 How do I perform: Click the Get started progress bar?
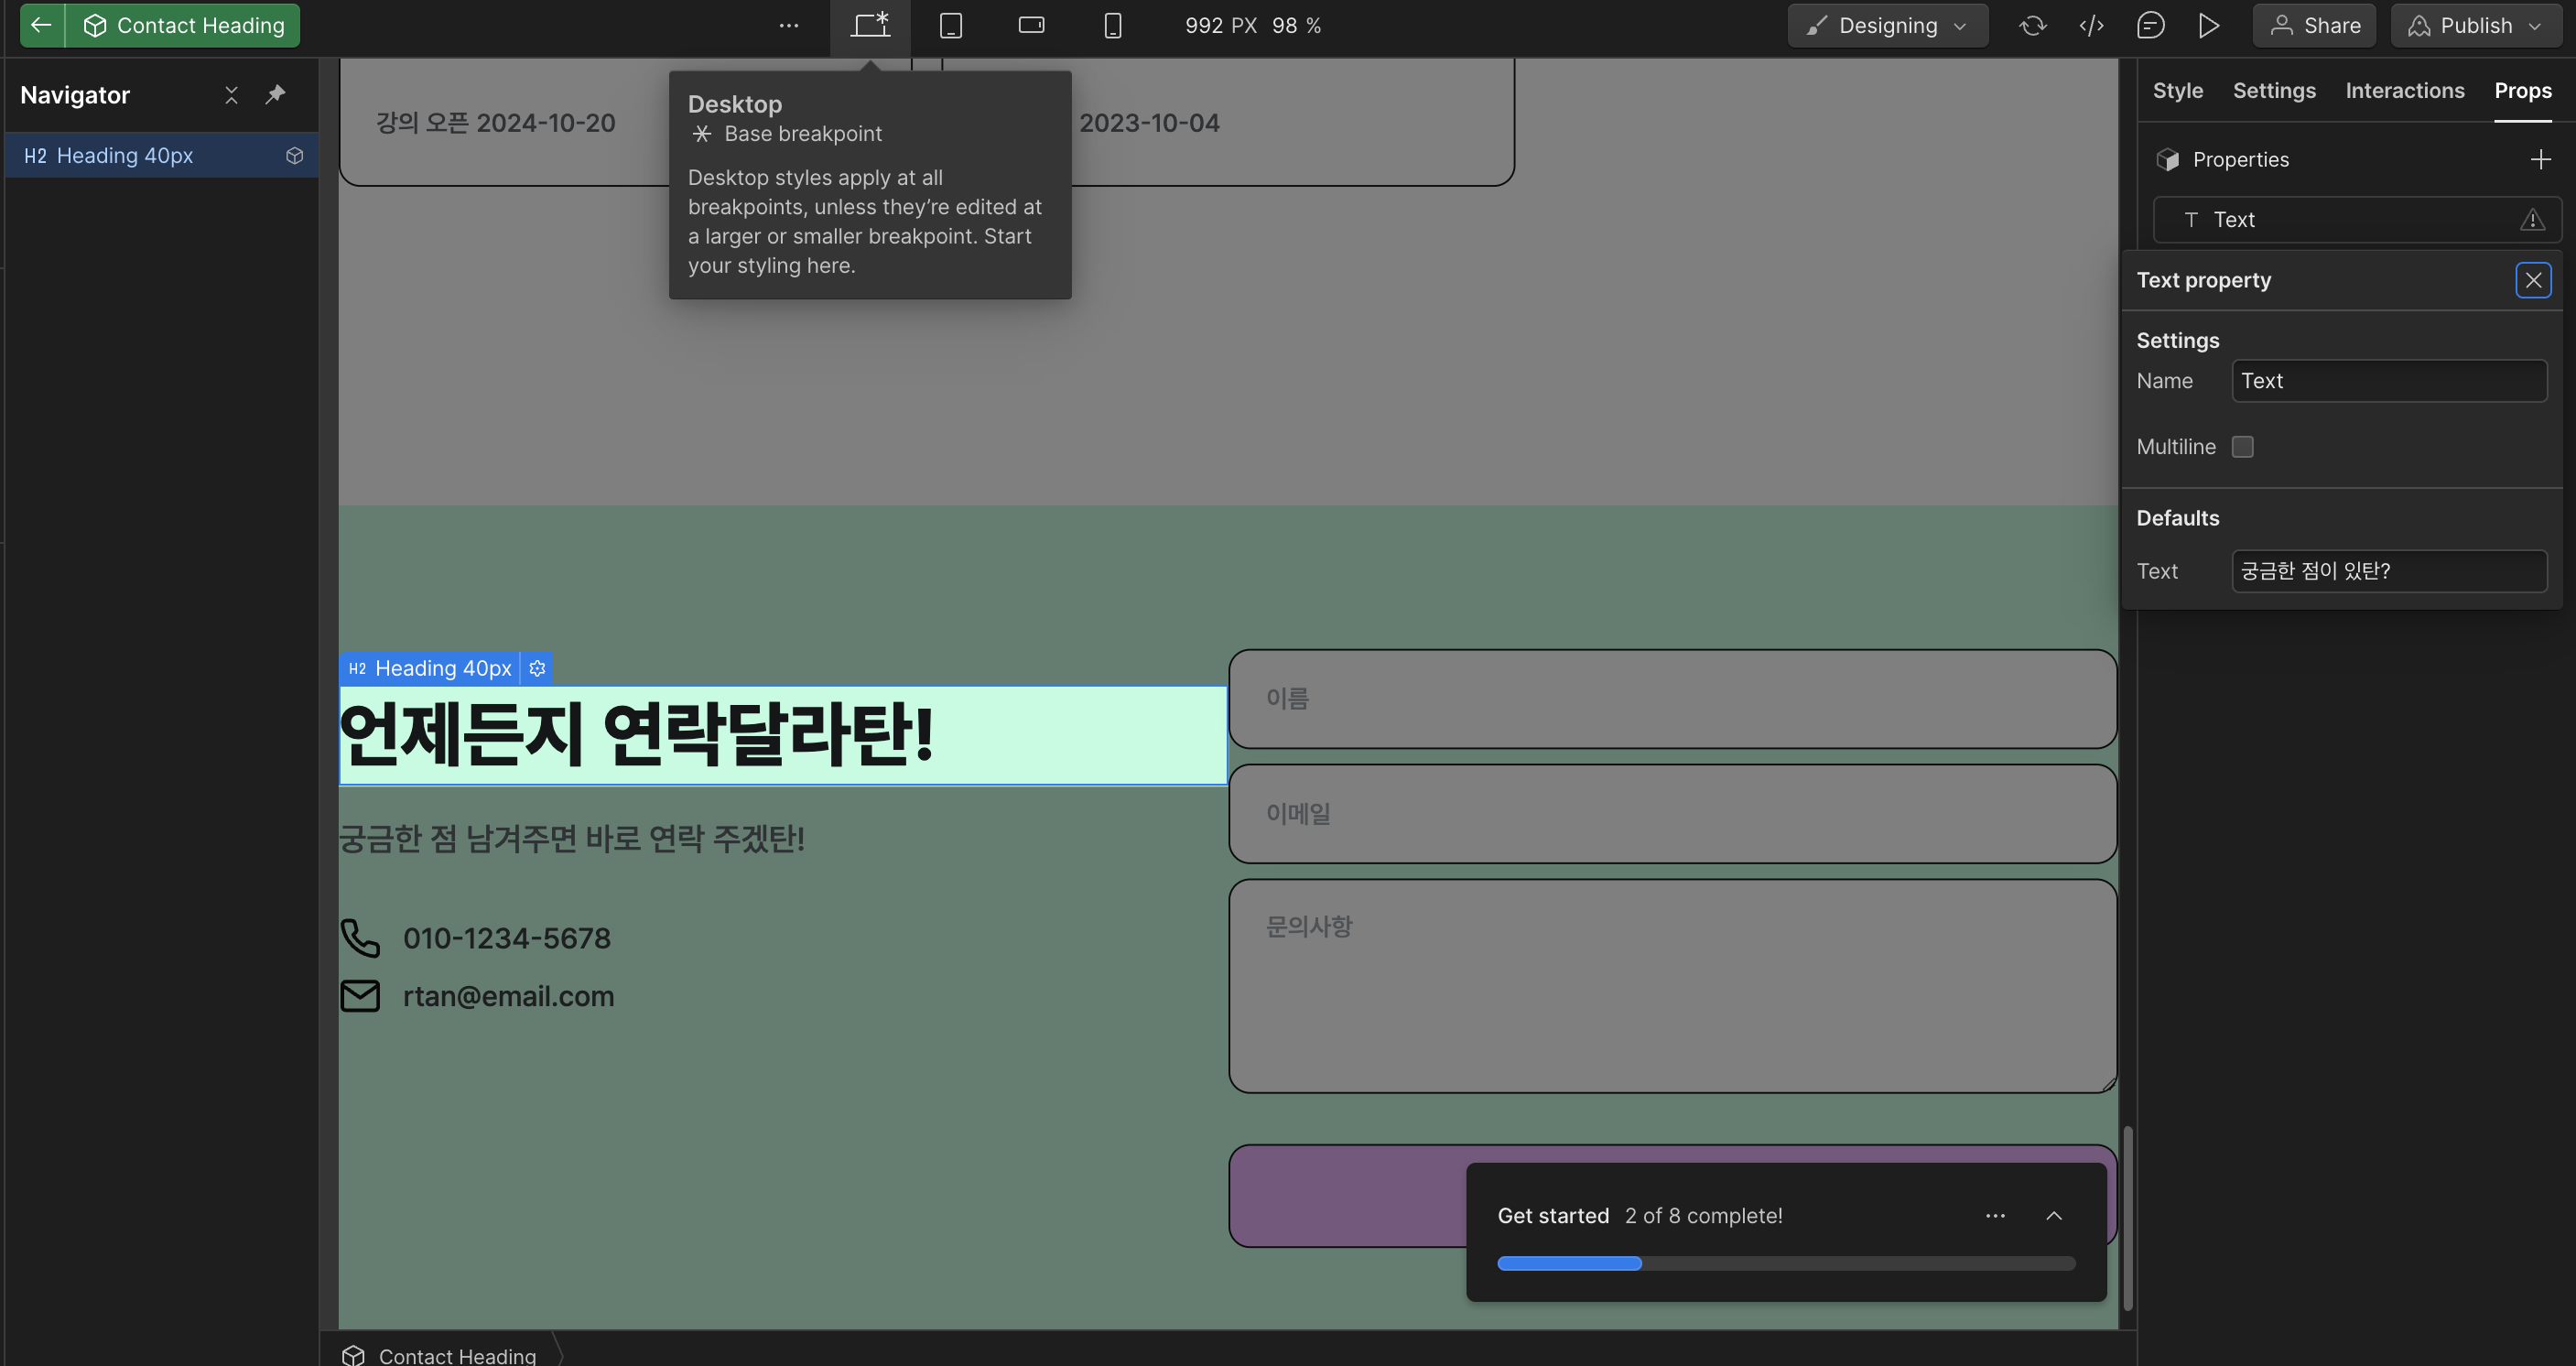tap(1786, 1264)
